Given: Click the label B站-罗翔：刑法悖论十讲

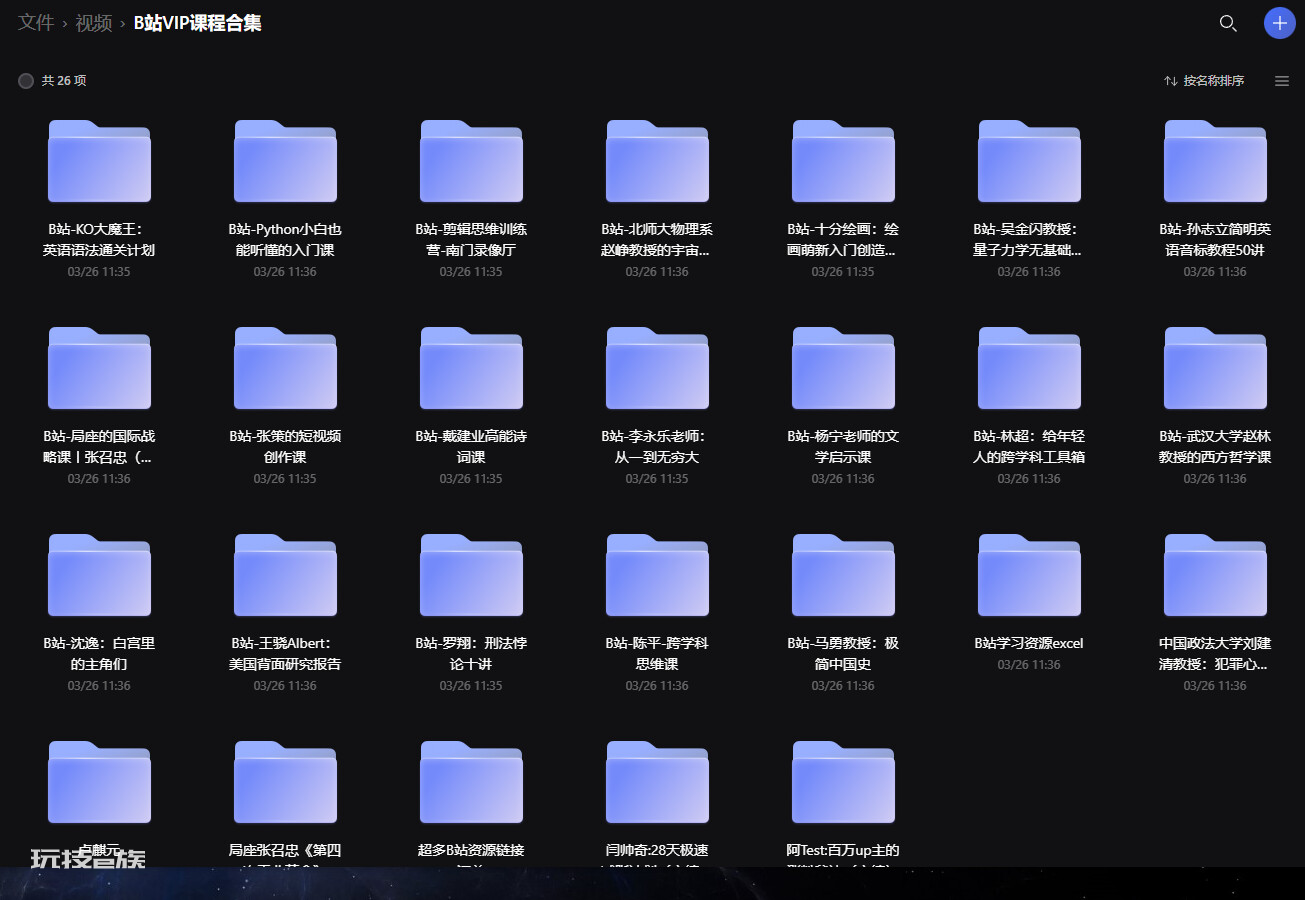Looking at the screenshot, I should click(x=471, y=654).
